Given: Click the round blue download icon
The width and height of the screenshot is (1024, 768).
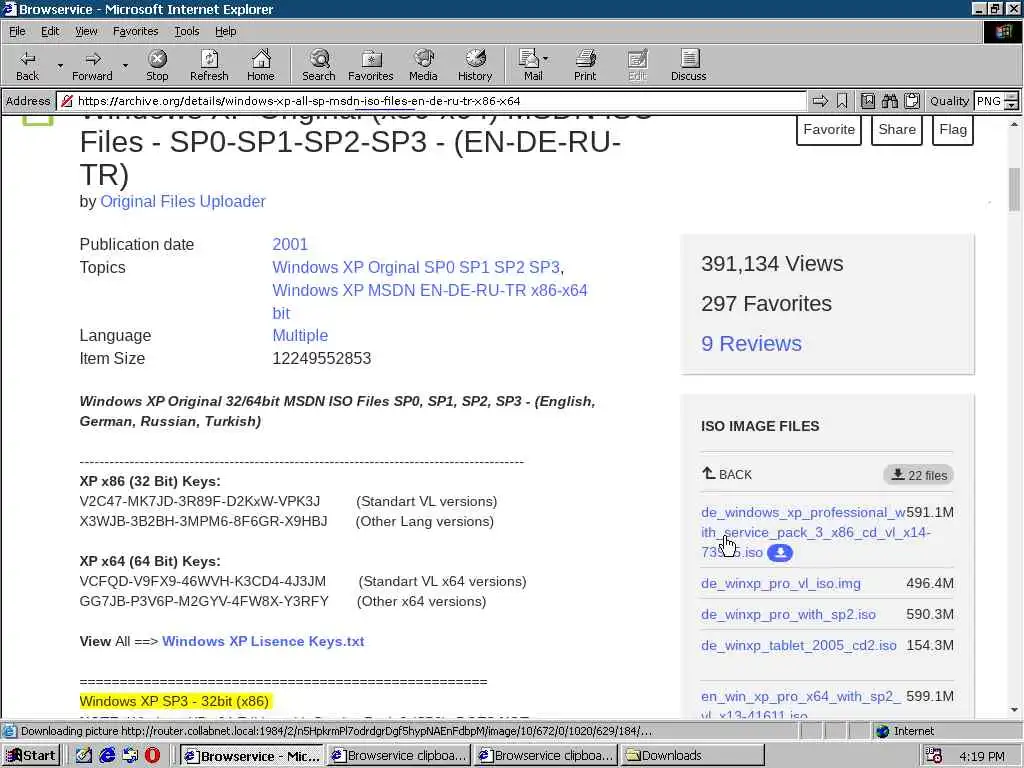Looking at the screenshot, I should click(780, 553).
